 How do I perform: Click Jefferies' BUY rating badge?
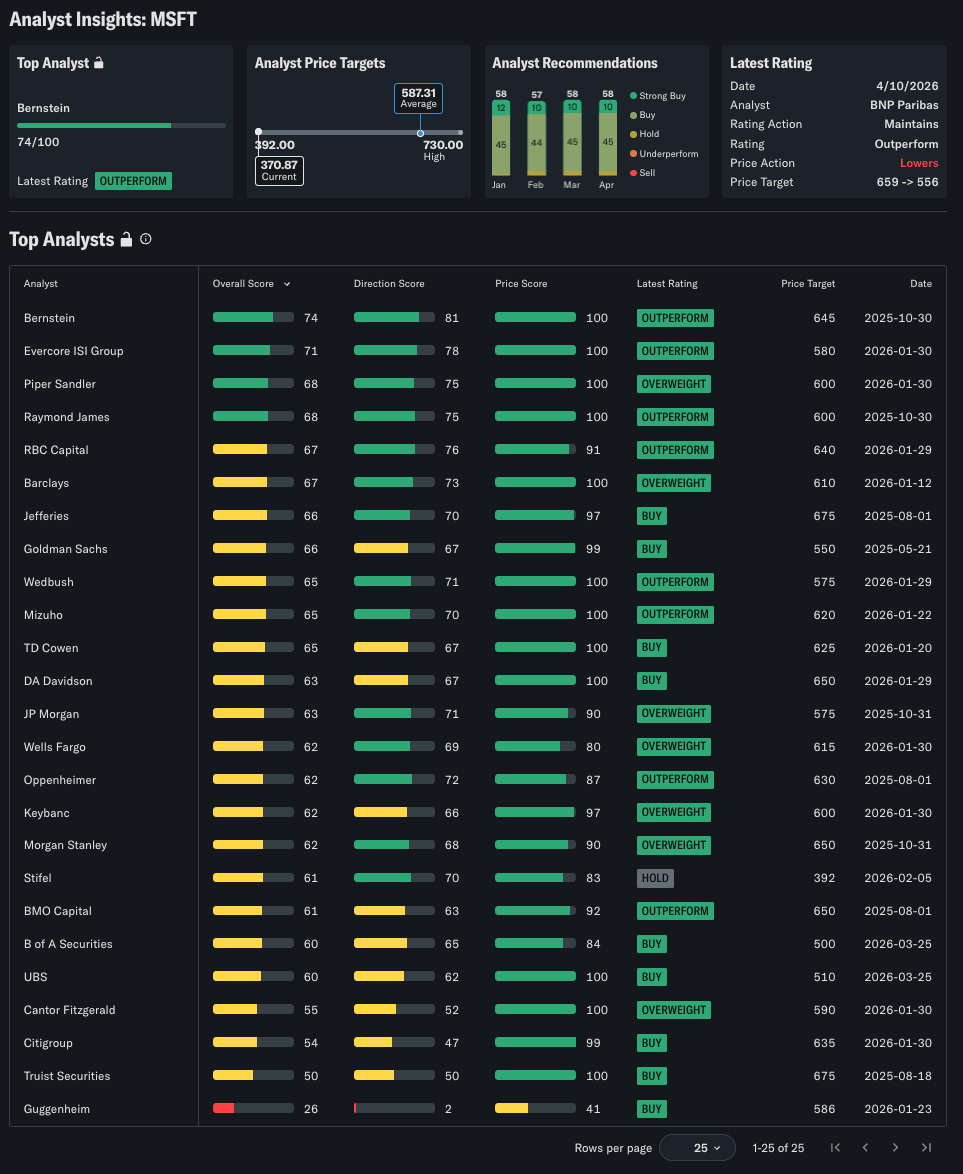(651, 516)
